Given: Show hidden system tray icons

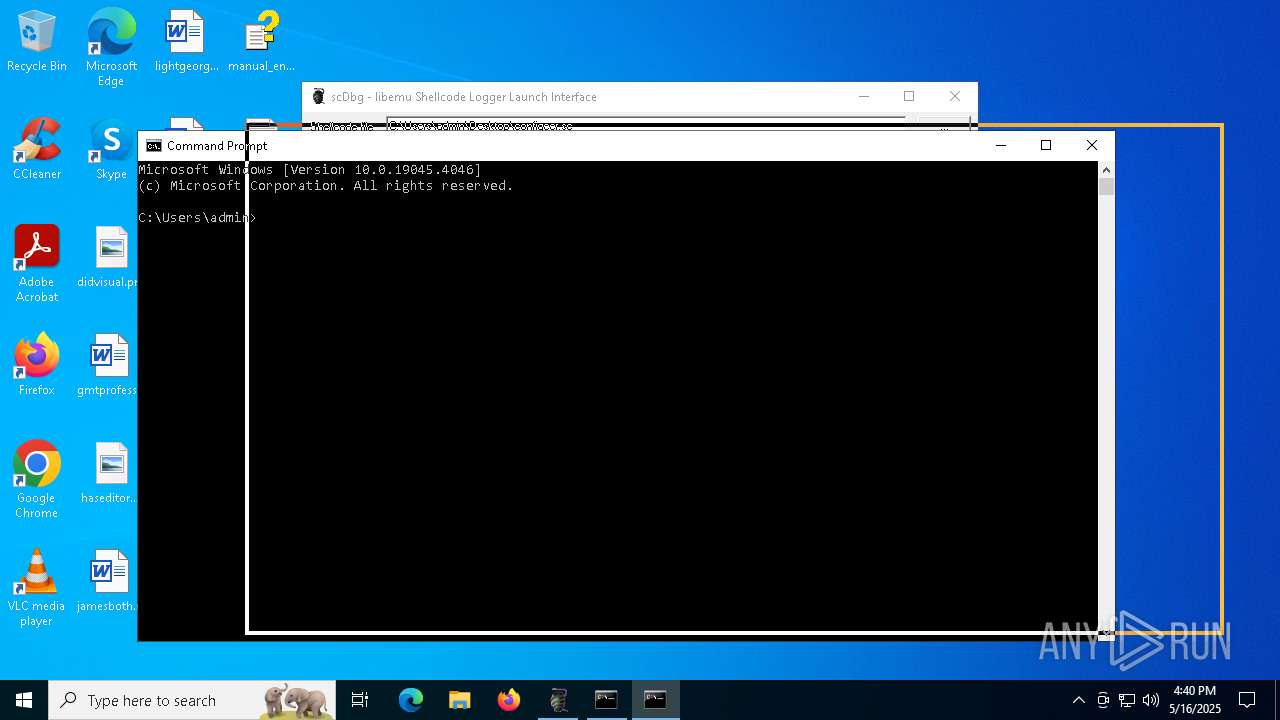Looking at the screenshot, I should [1078, 700].
